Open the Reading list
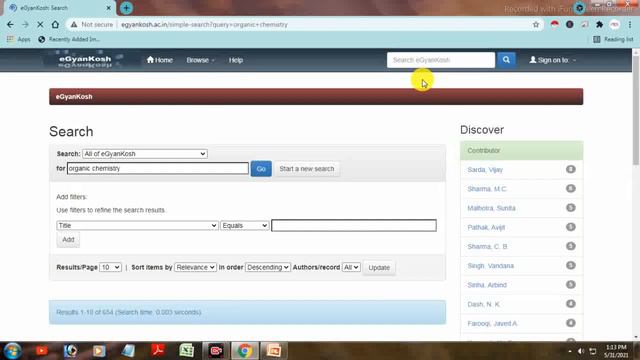 click(613, 39)
